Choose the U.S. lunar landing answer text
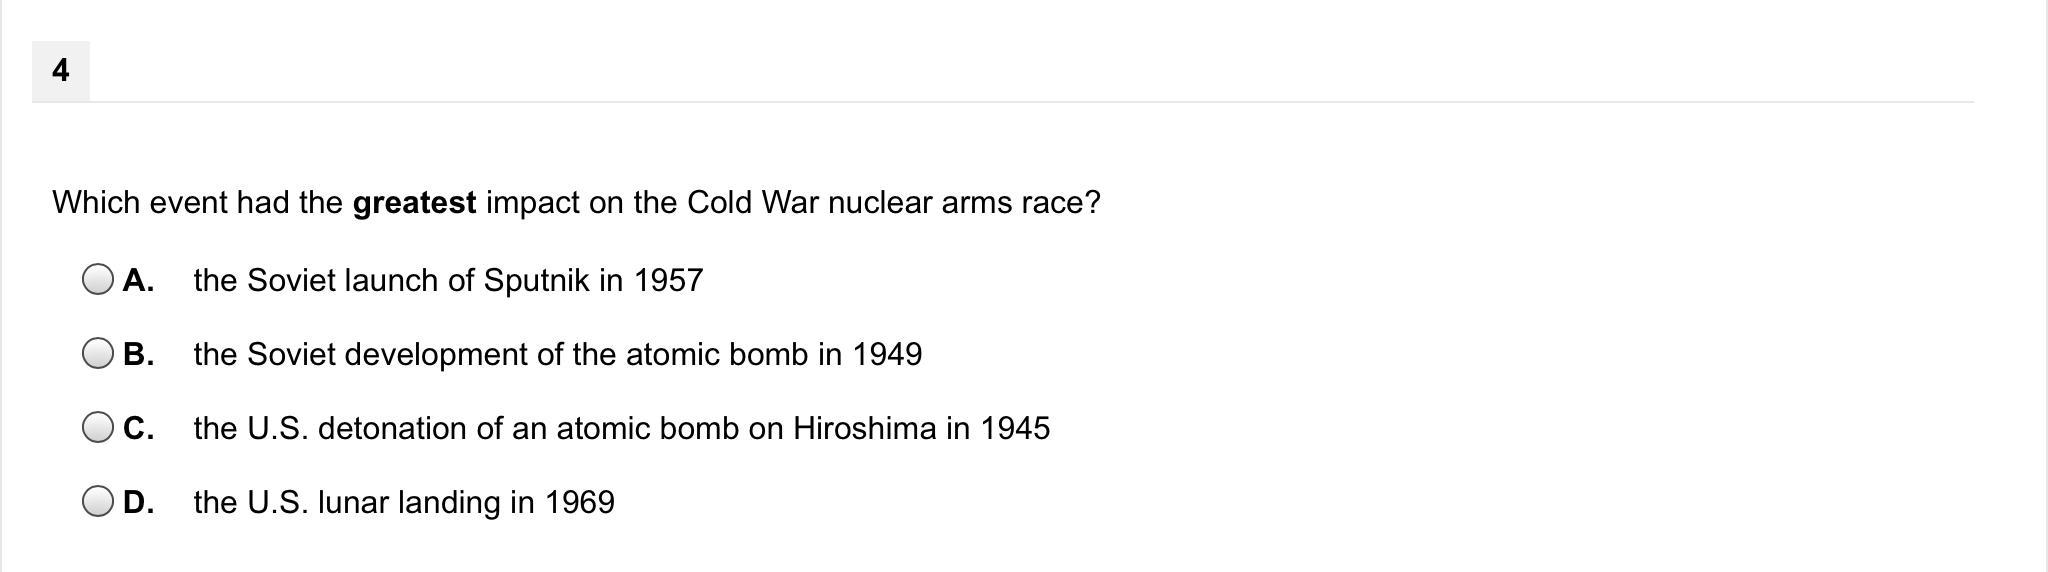Viewport: 2048px width, 572px height. pos(404,503)
